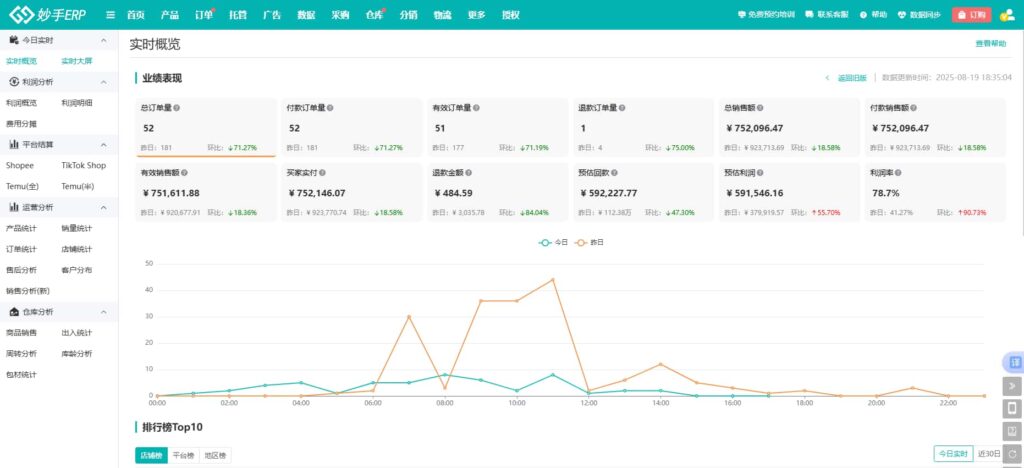Screen dimensions: 1024x468
Task: Open the user account avatar icon
Action: pos(1006,15)
